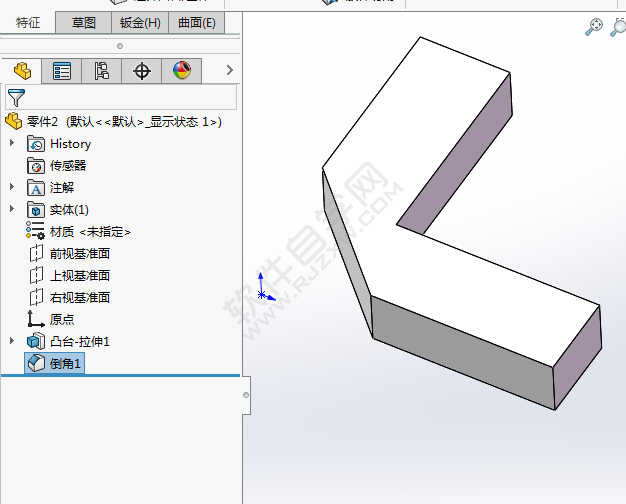Image resolution: width=626 pixels, height=504 pixels.
Task: Click the 原点 origin icon
Action: 36,319
